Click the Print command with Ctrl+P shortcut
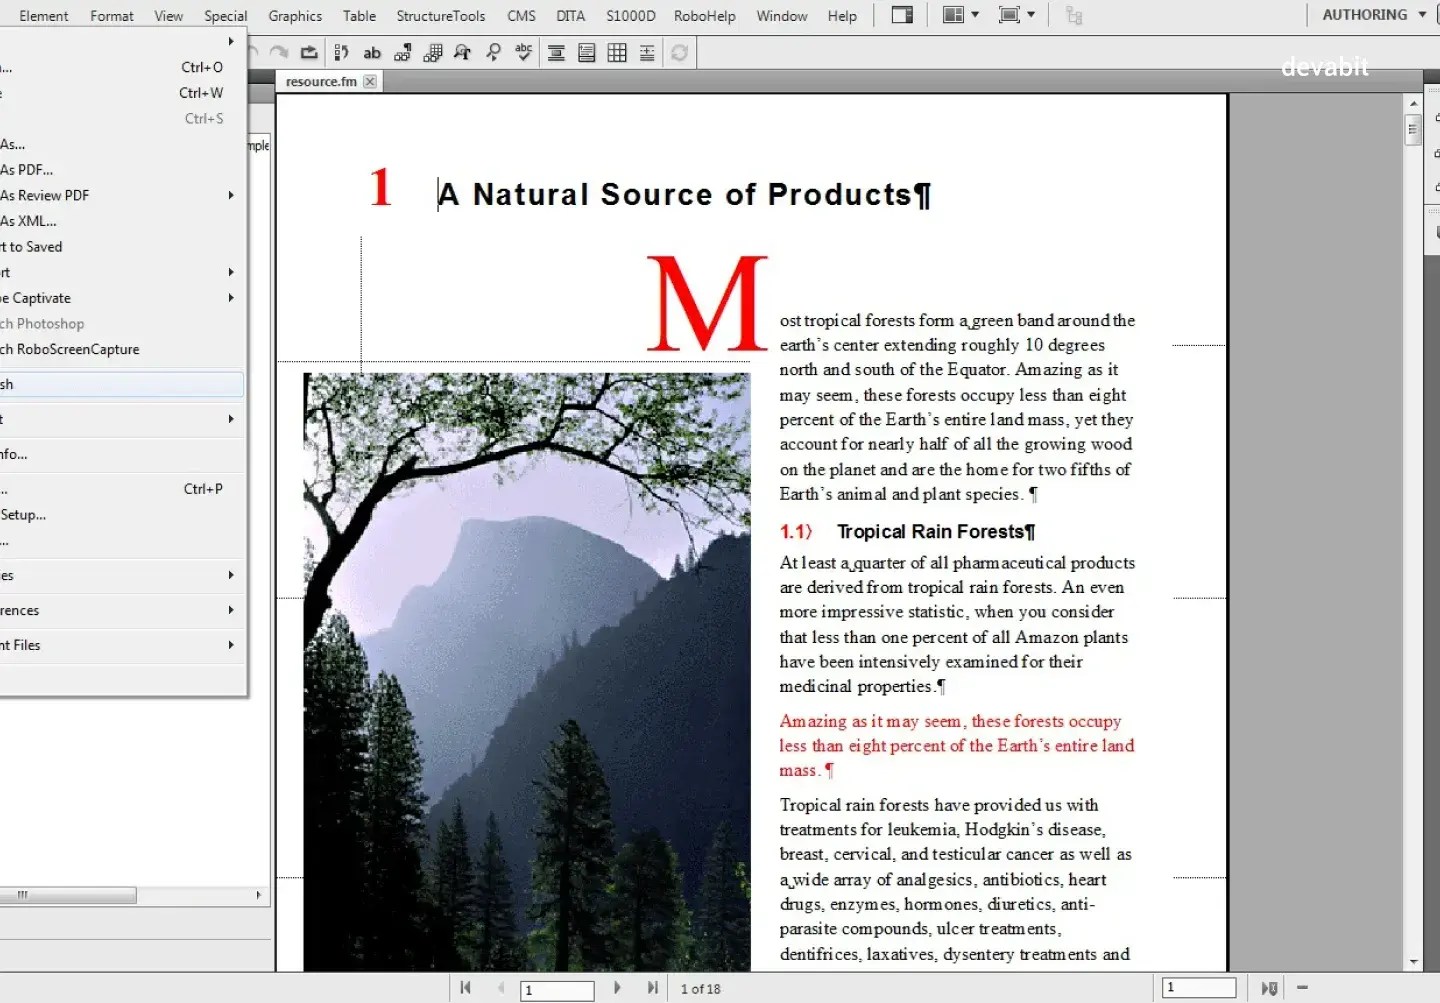The height and width of the screenshot is (1003, 1440). tap(100, 489)
